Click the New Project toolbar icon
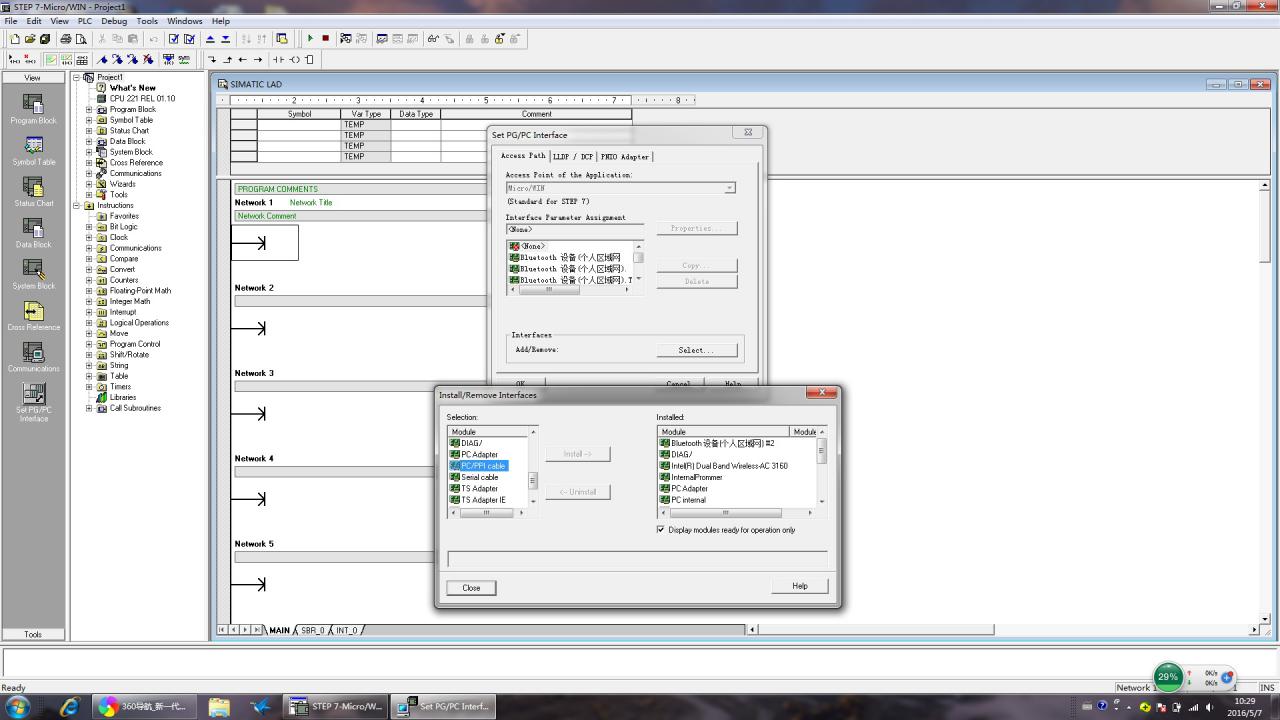 pos(16,39)
